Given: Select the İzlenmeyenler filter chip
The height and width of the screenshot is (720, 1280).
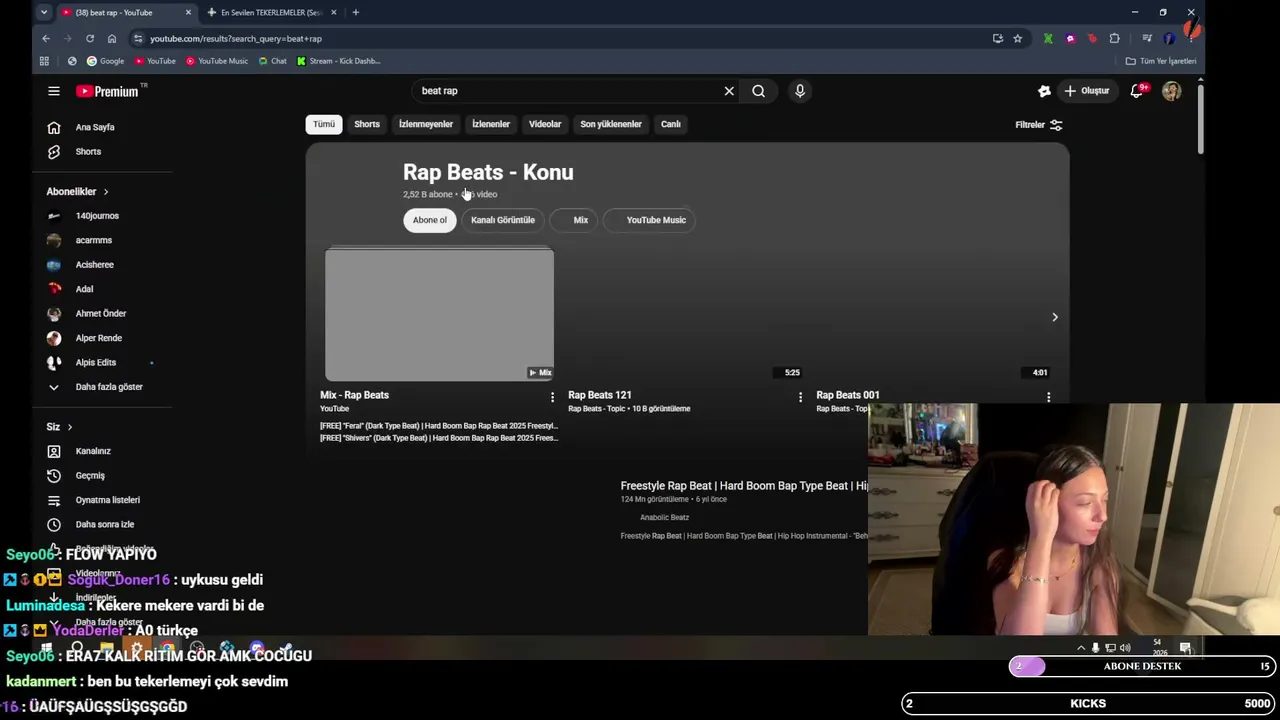Looking at the screenshot, I should (x=426, y=124).
